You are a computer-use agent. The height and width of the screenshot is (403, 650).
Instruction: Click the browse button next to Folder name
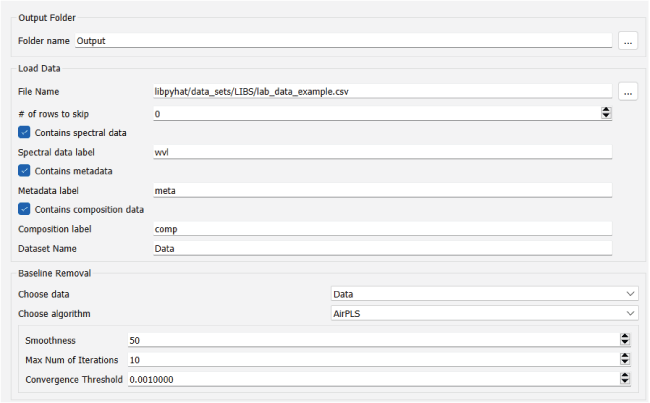[x=628, y=41]
